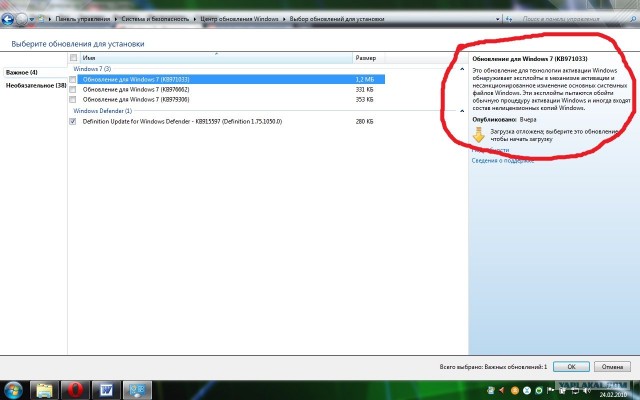Check the KB976662 update checkbox
The width and height of the screenshot is (640, 400).
(x=73, y=89)
